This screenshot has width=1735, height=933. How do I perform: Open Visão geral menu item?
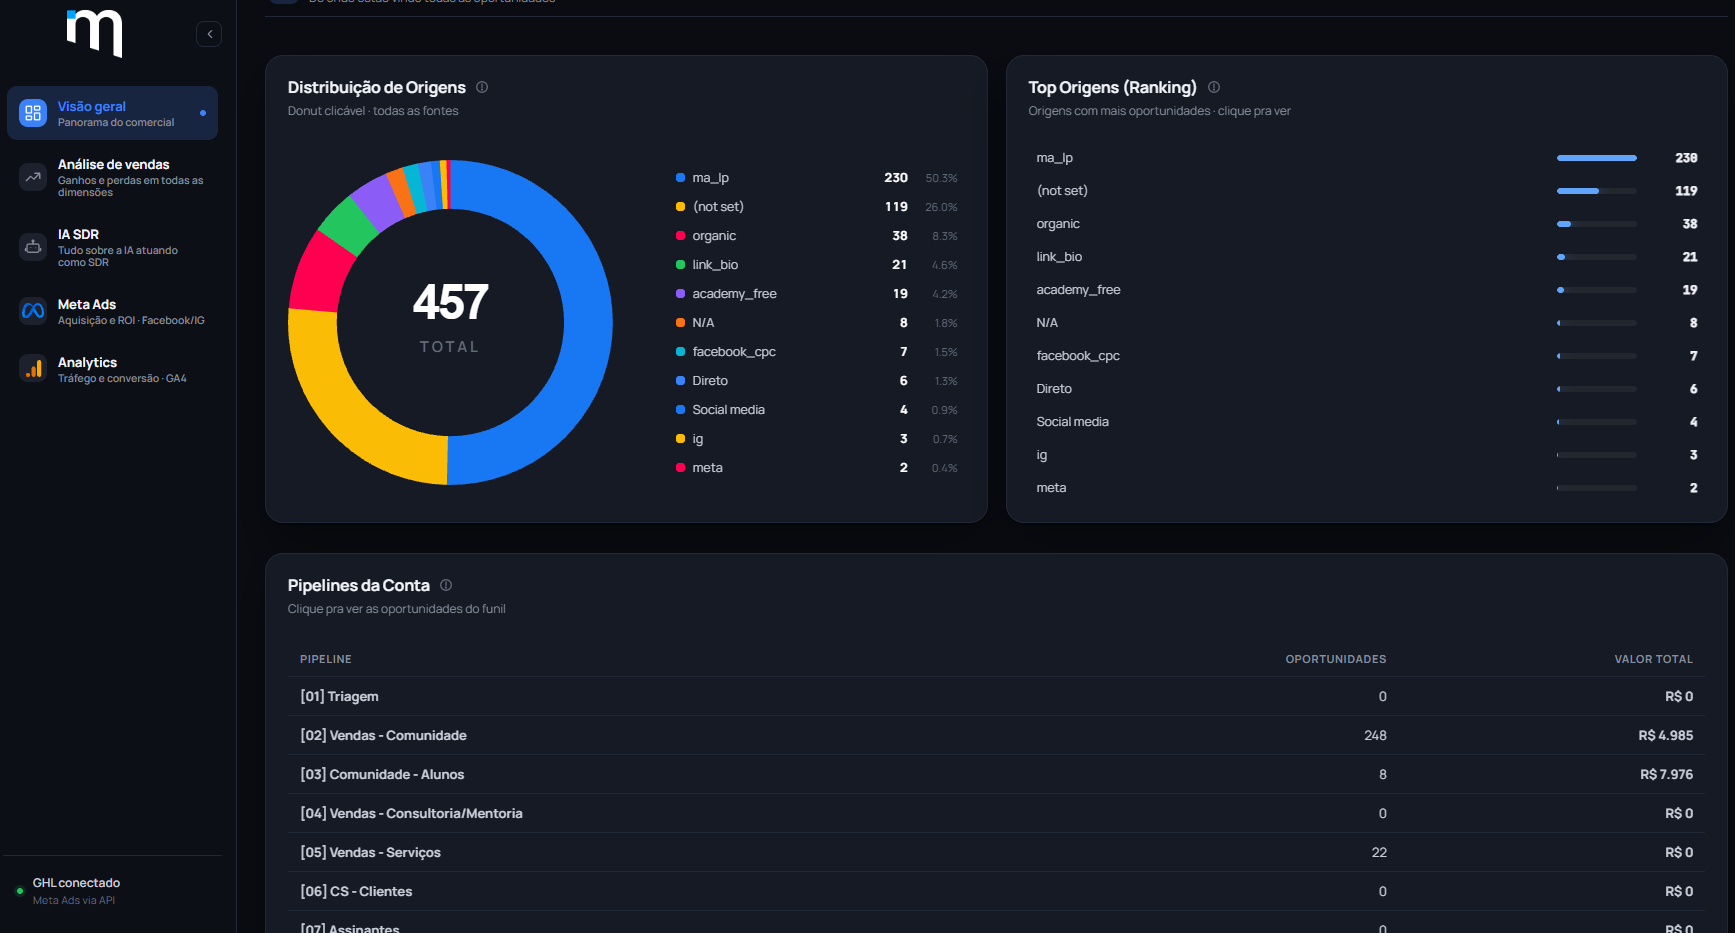(x=112, y=113)
